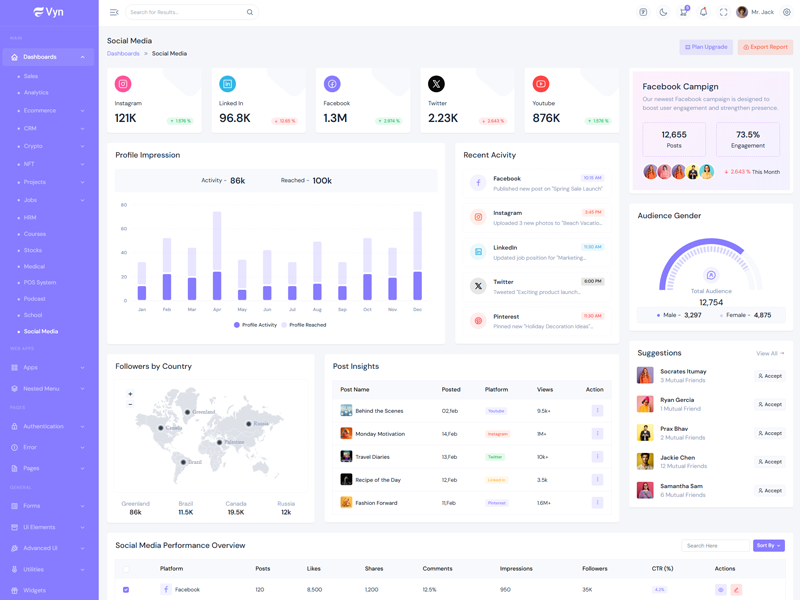This screenshot has width=800, height=600.
Task: Select Podcast in the sidebar menu
Action: click(x=35, y=299)
